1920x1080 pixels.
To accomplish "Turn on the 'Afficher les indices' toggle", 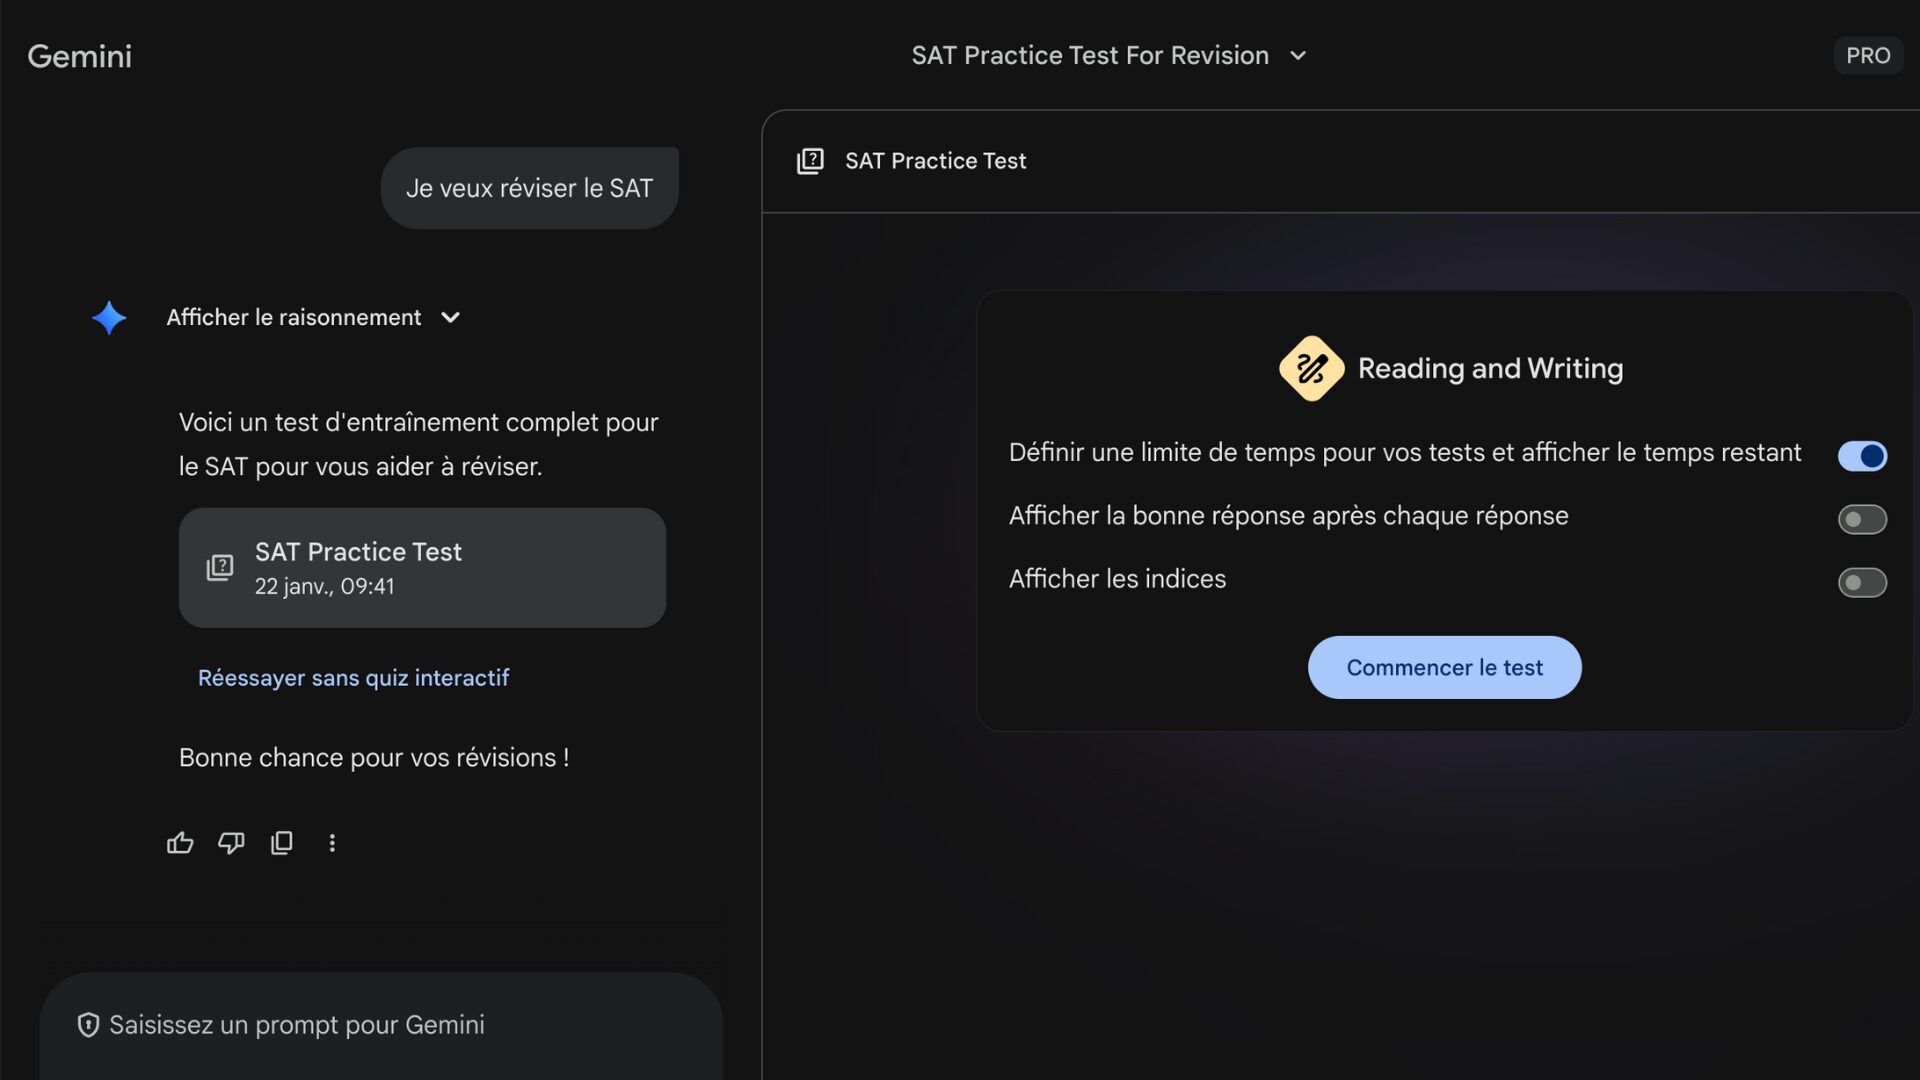I will pyautogui.click(x=1861, y=582).
